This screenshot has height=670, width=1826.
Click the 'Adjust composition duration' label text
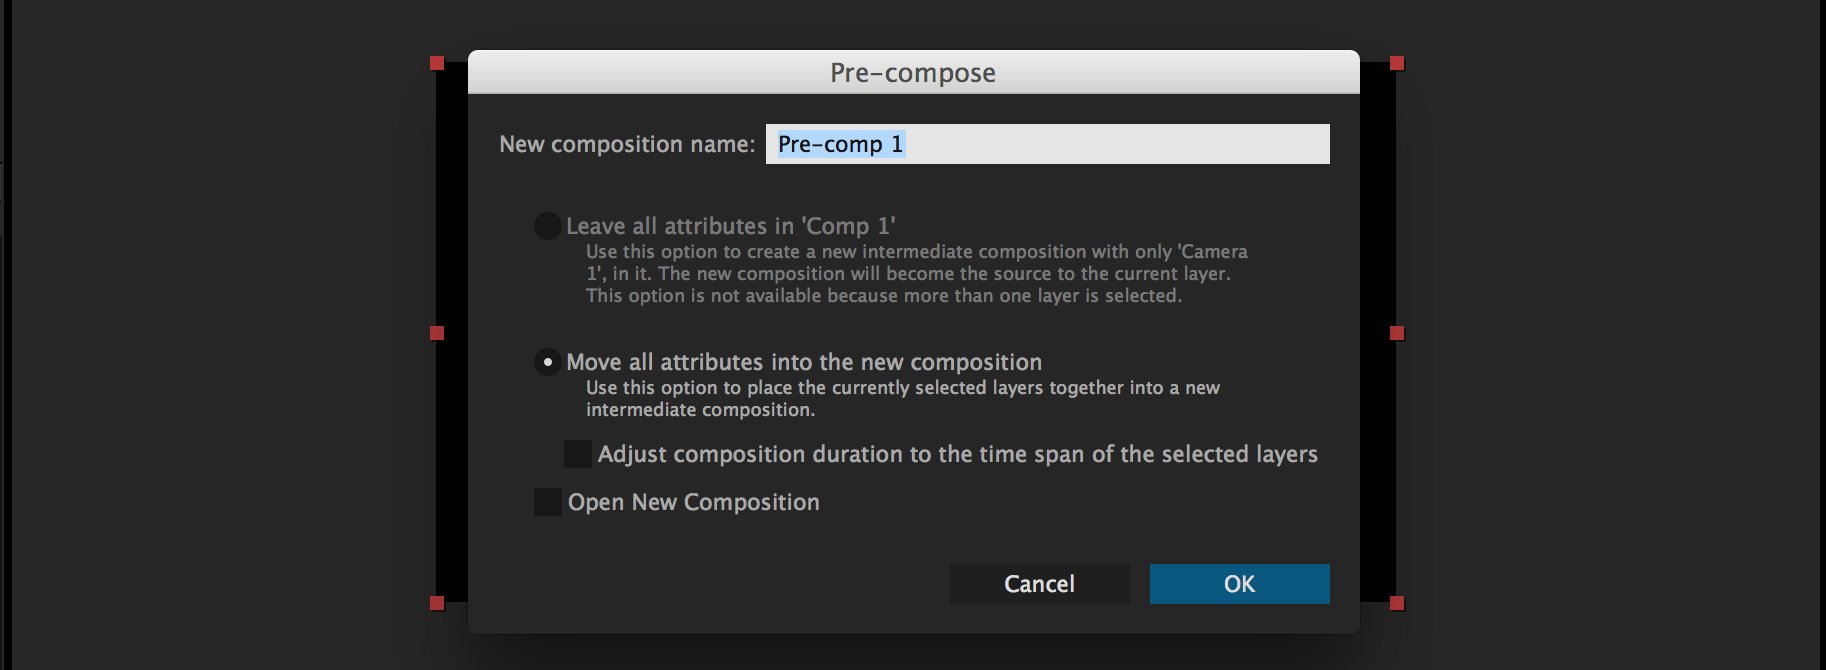click(957, 454)
